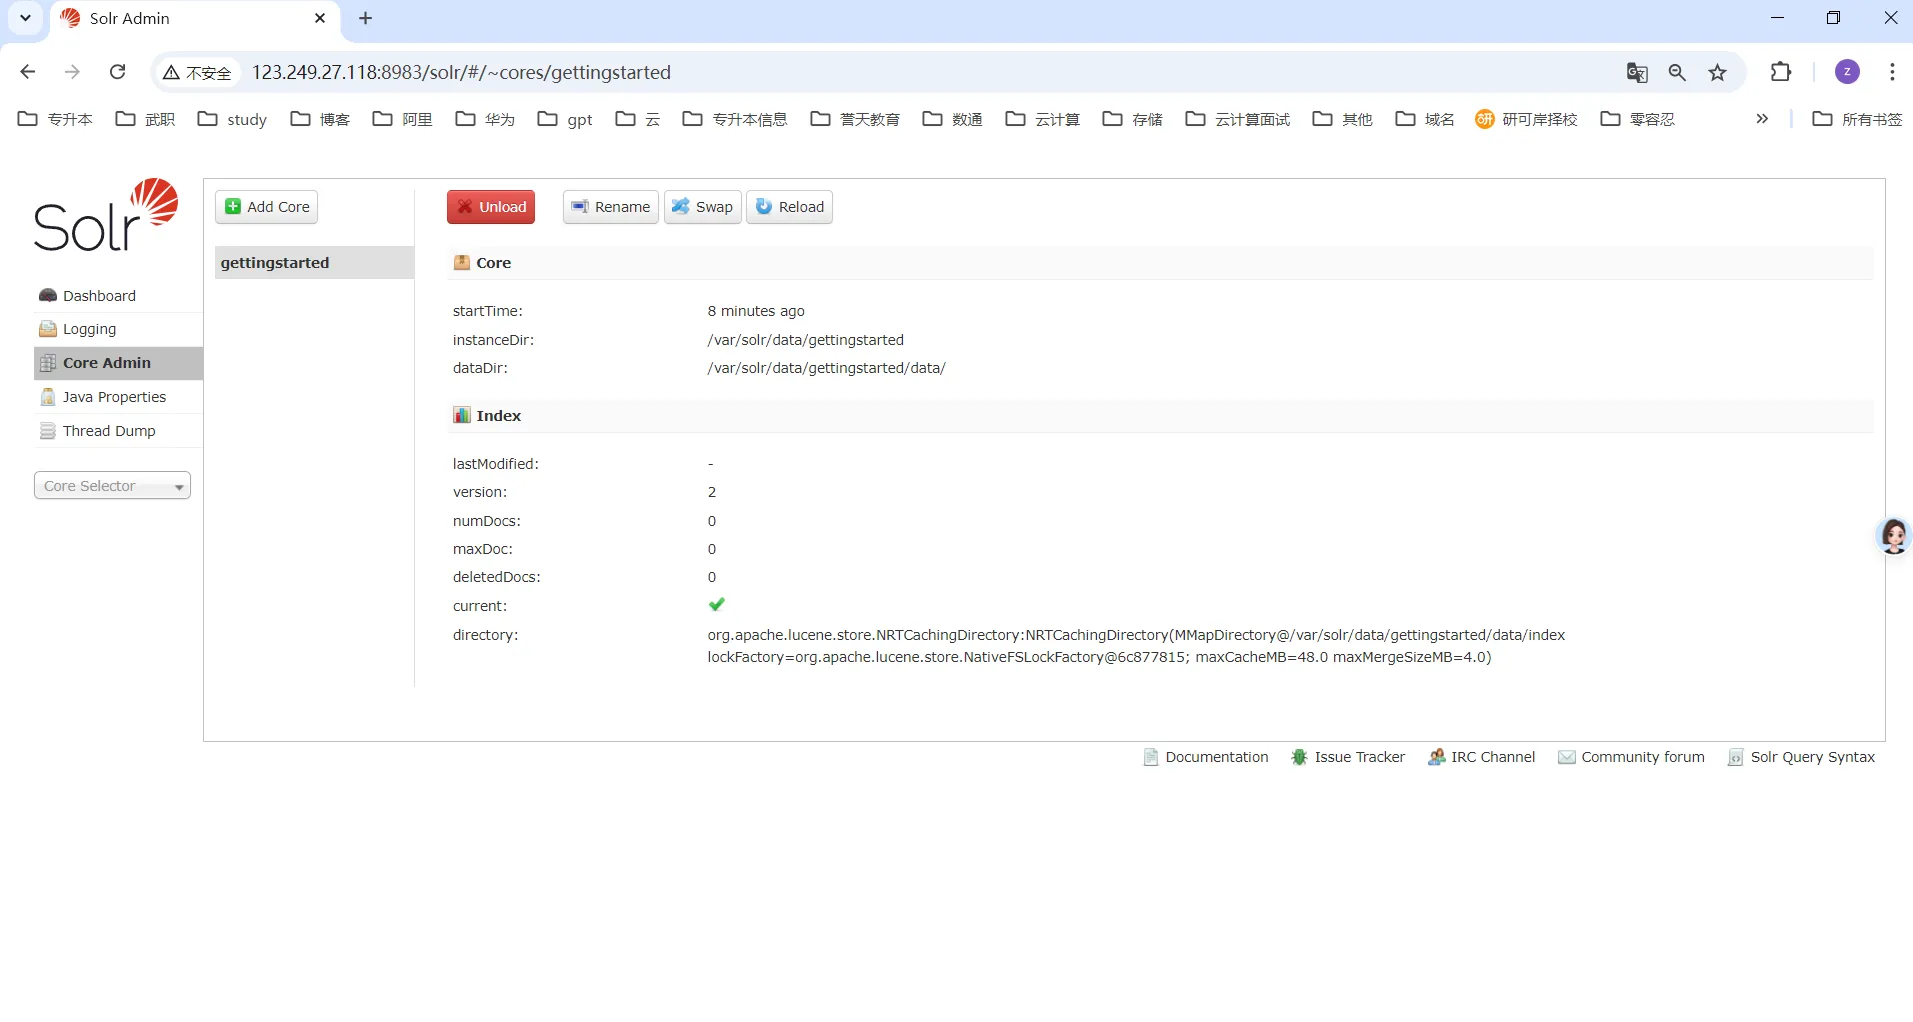Click the Solr logo
Viewport: 1913px width, 1022px height.
106,215
